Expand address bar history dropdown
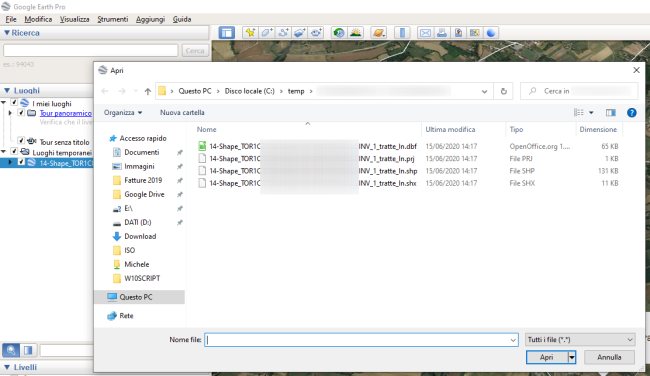The width and height of the screenshot is (650, 376). [484, 91]
